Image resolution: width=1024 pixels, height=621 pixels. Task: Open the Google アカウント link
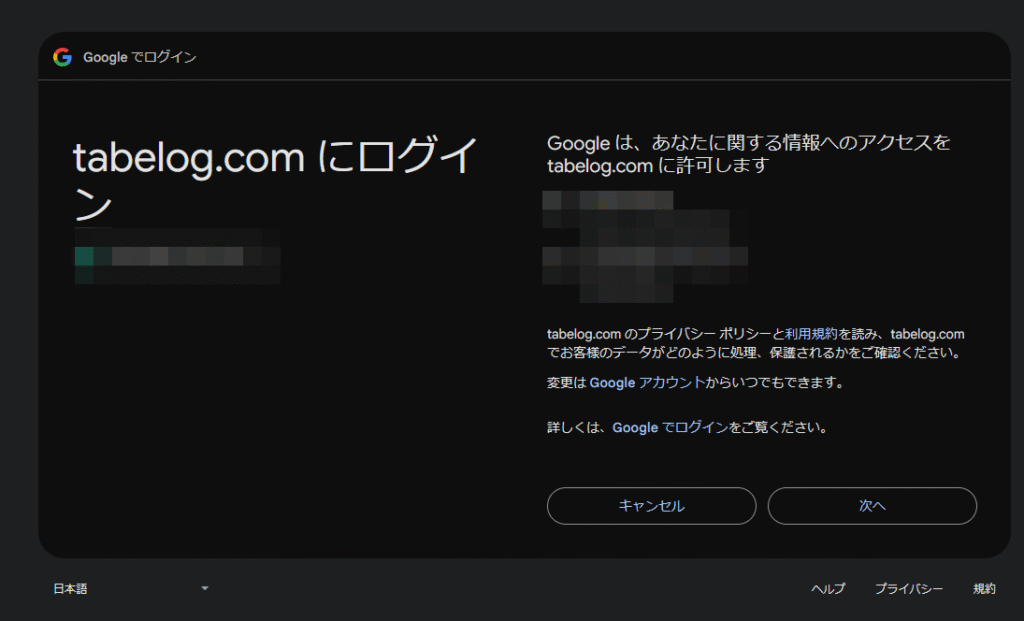647,383
